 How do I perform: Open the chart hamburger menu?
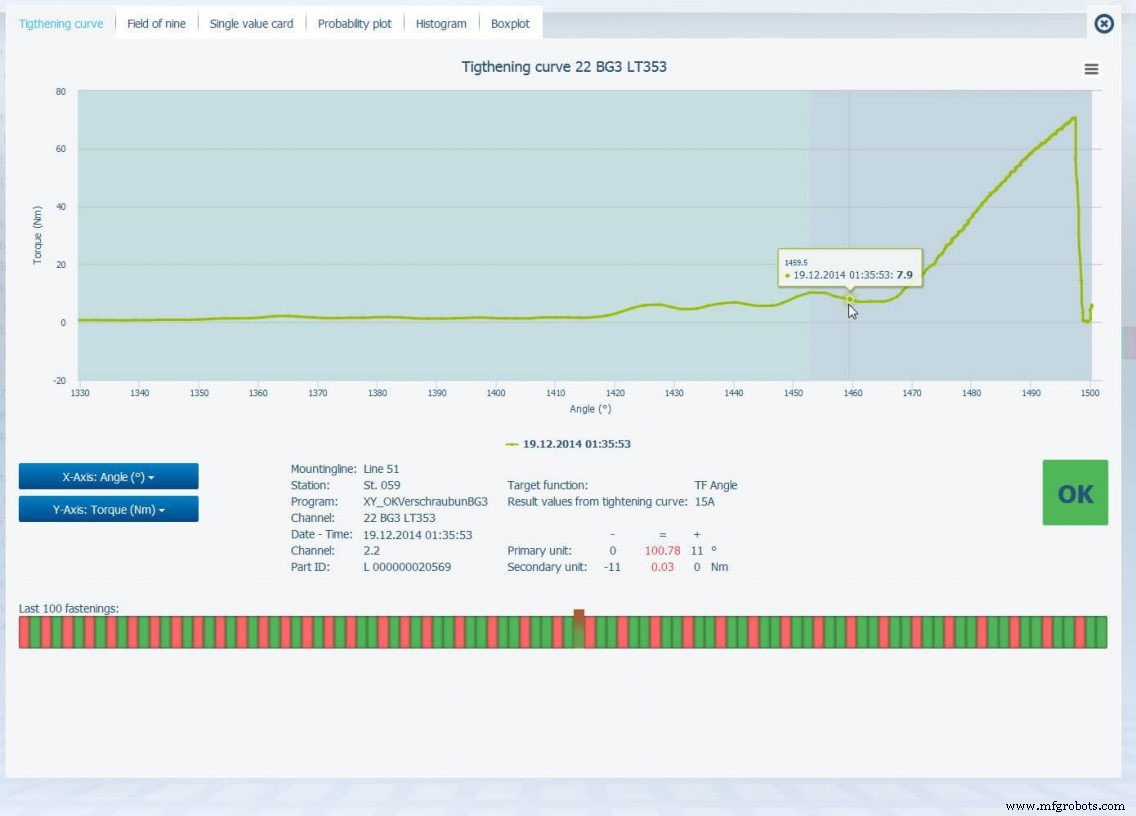(x=1091, y=69)
